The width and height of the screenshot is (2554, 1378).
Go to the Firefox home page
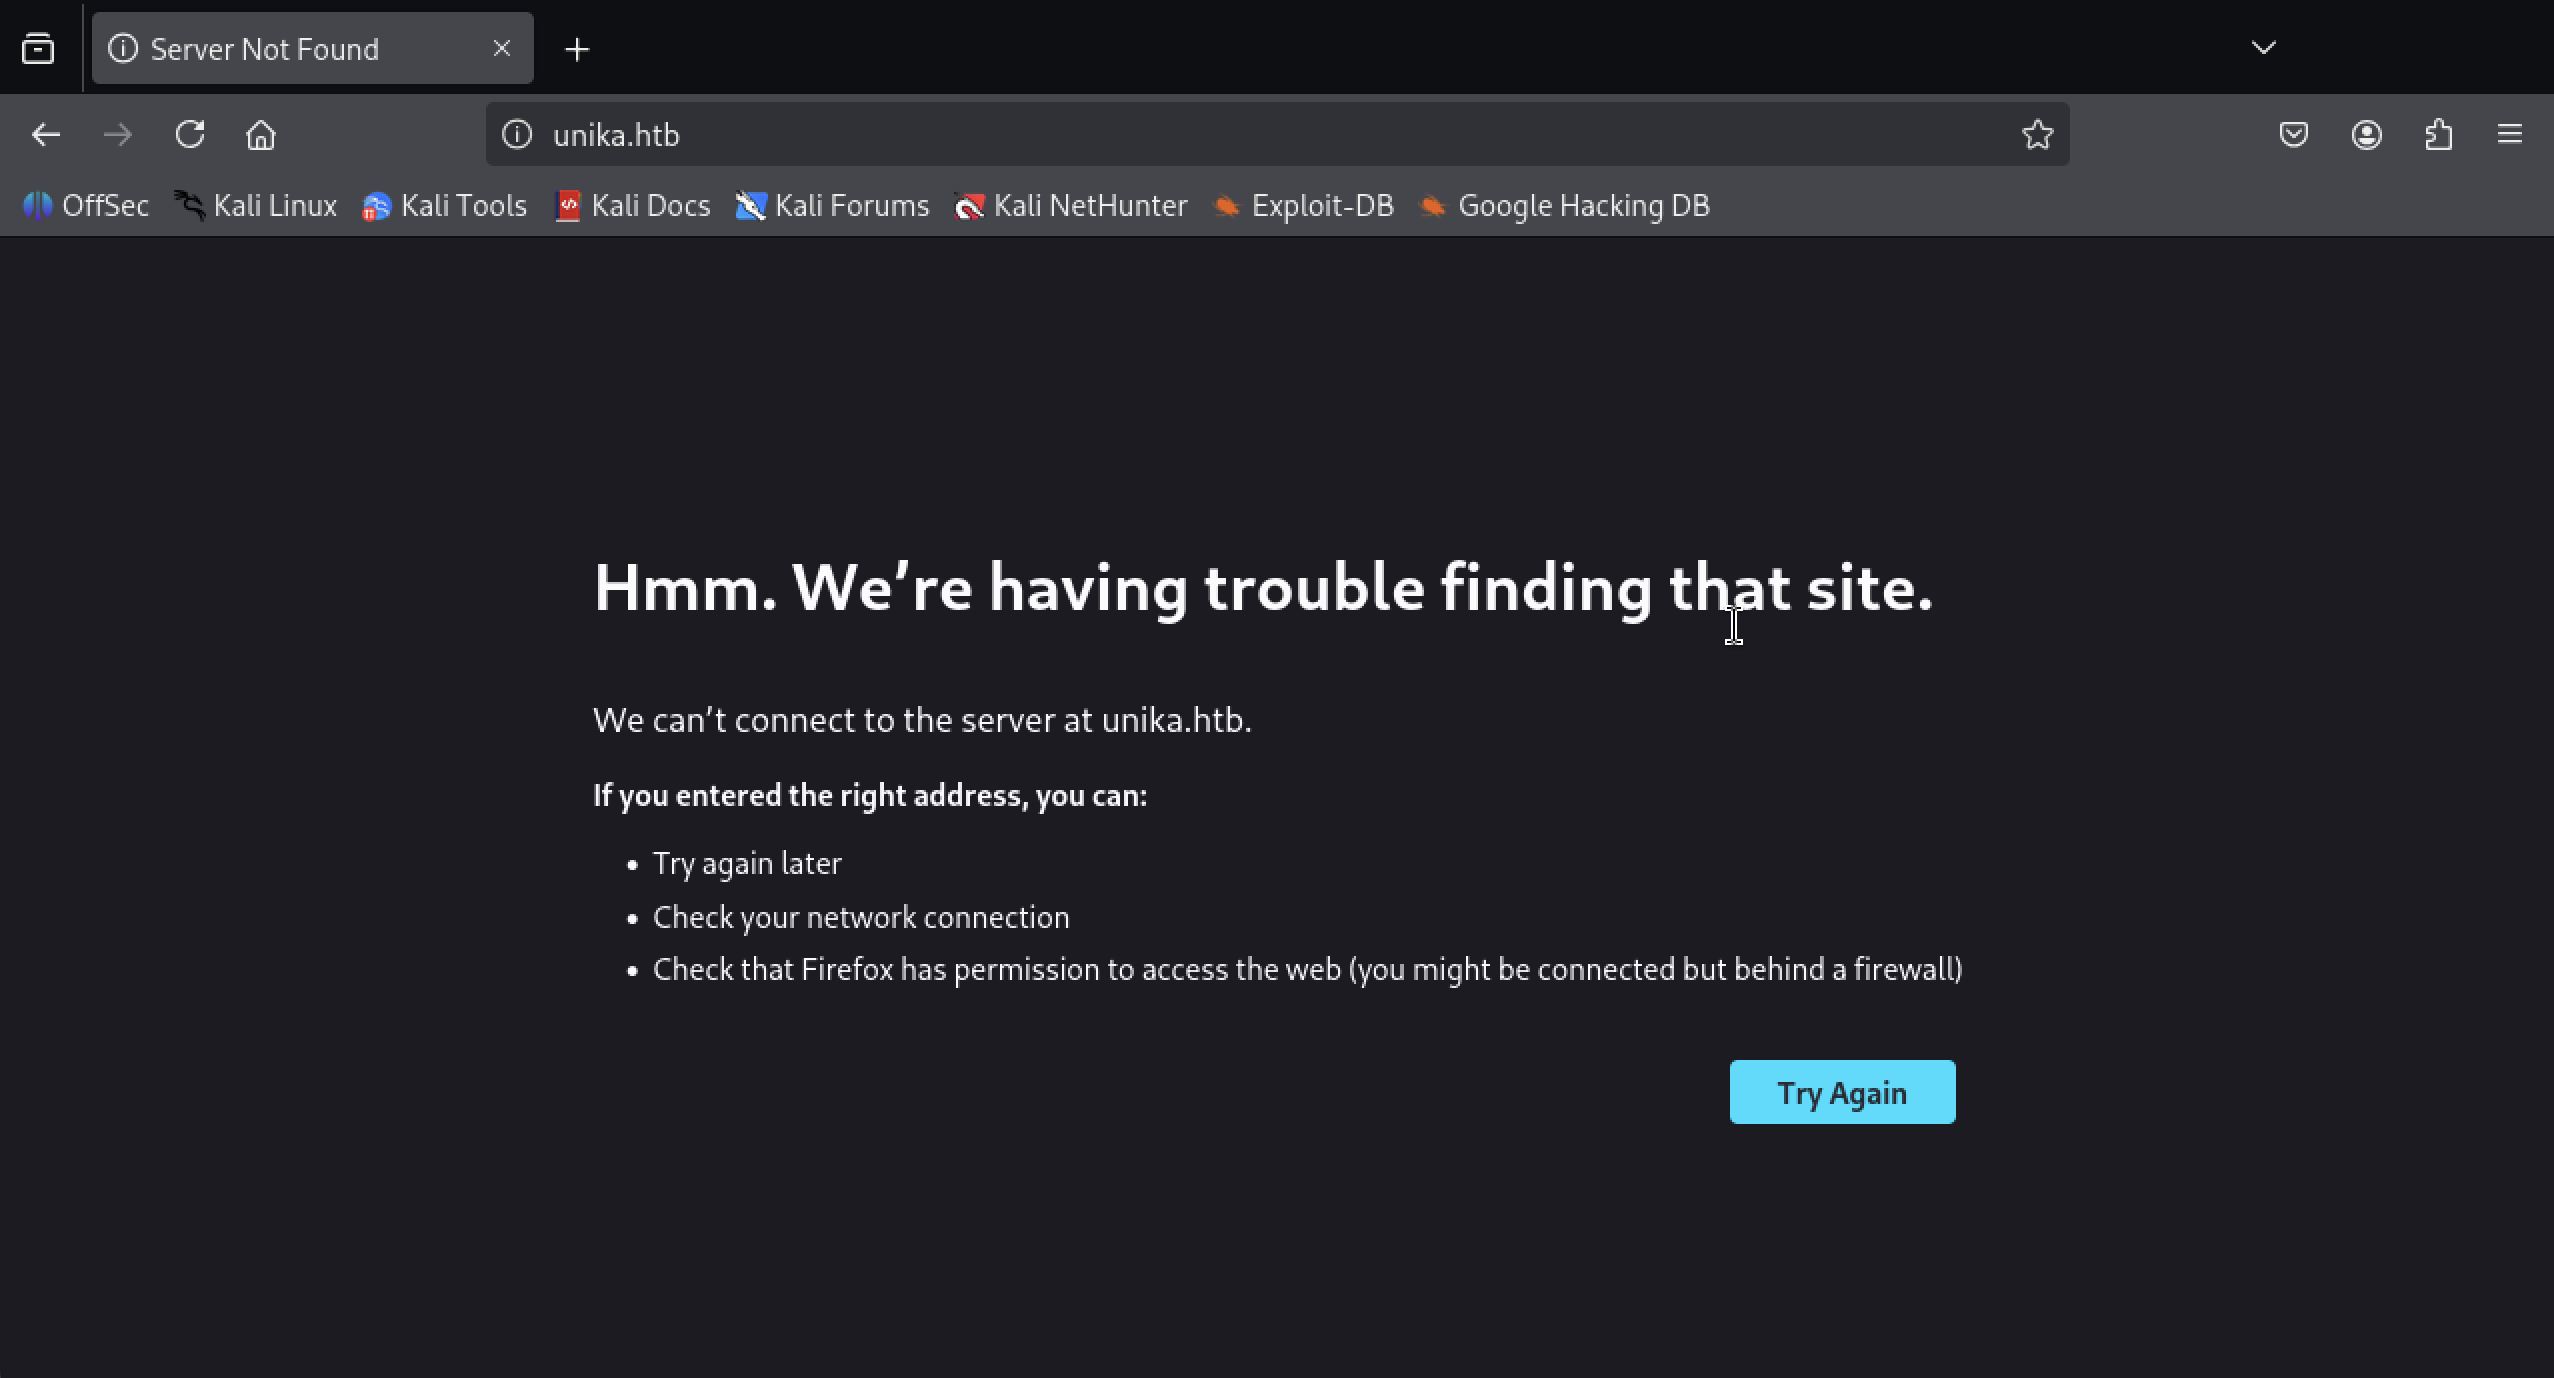[261, 135]
